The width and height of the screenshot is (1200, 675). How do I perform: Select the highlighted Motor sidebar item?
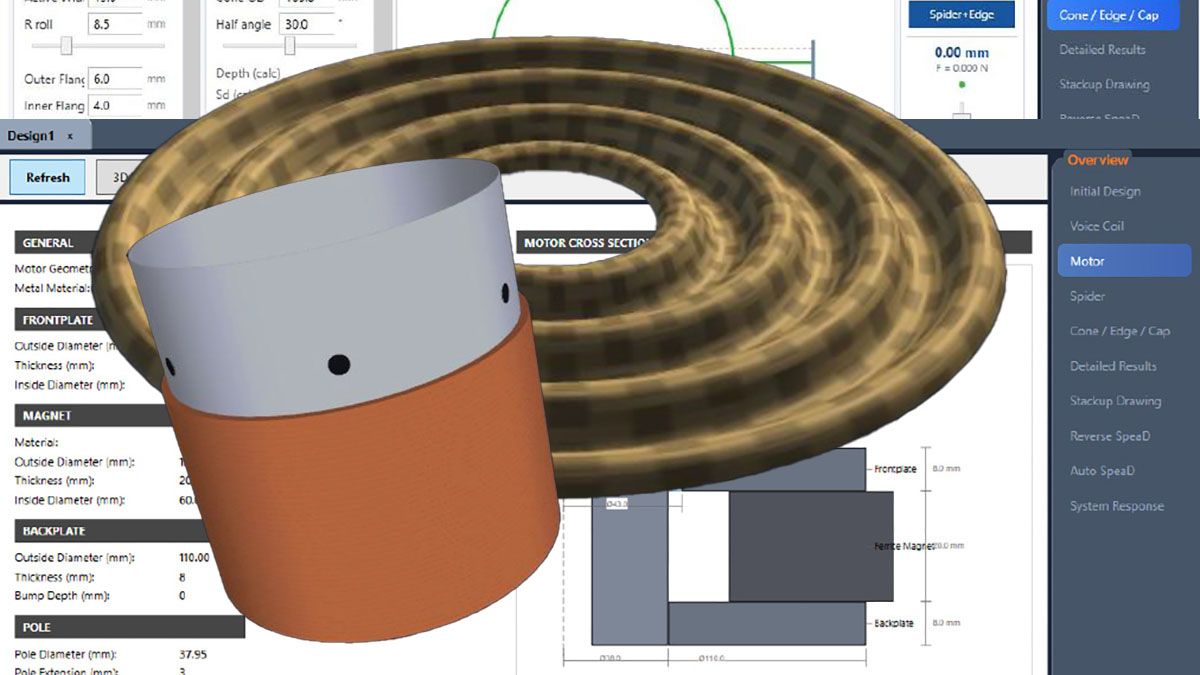pos(1124,261)
